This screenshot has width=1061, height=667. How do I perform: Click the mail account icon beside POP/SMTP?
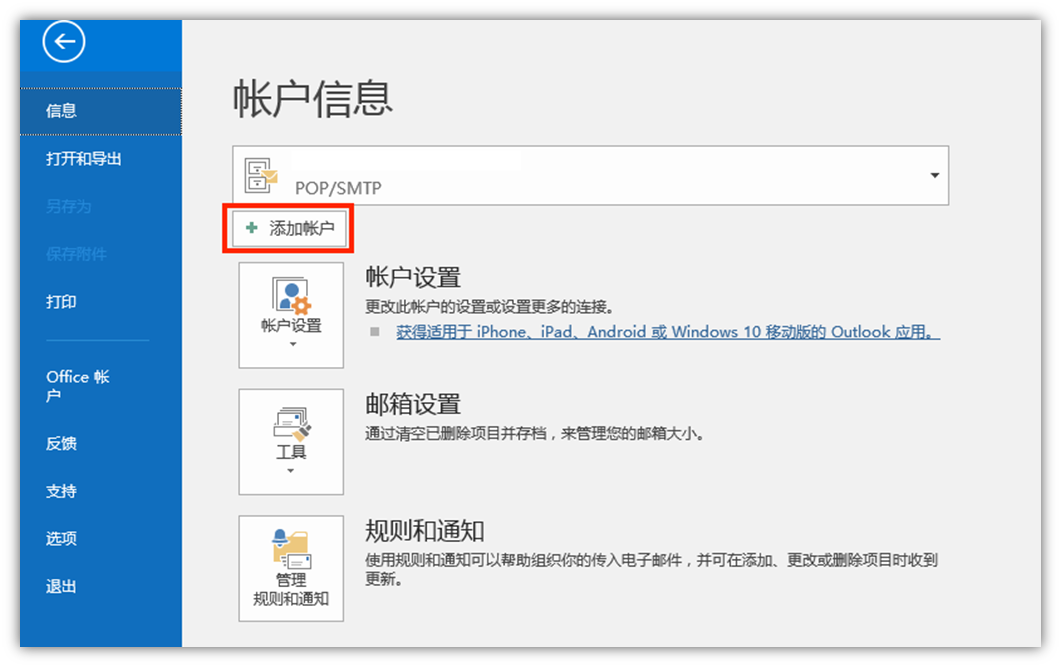pyautogui.click(x=261, y=177)
